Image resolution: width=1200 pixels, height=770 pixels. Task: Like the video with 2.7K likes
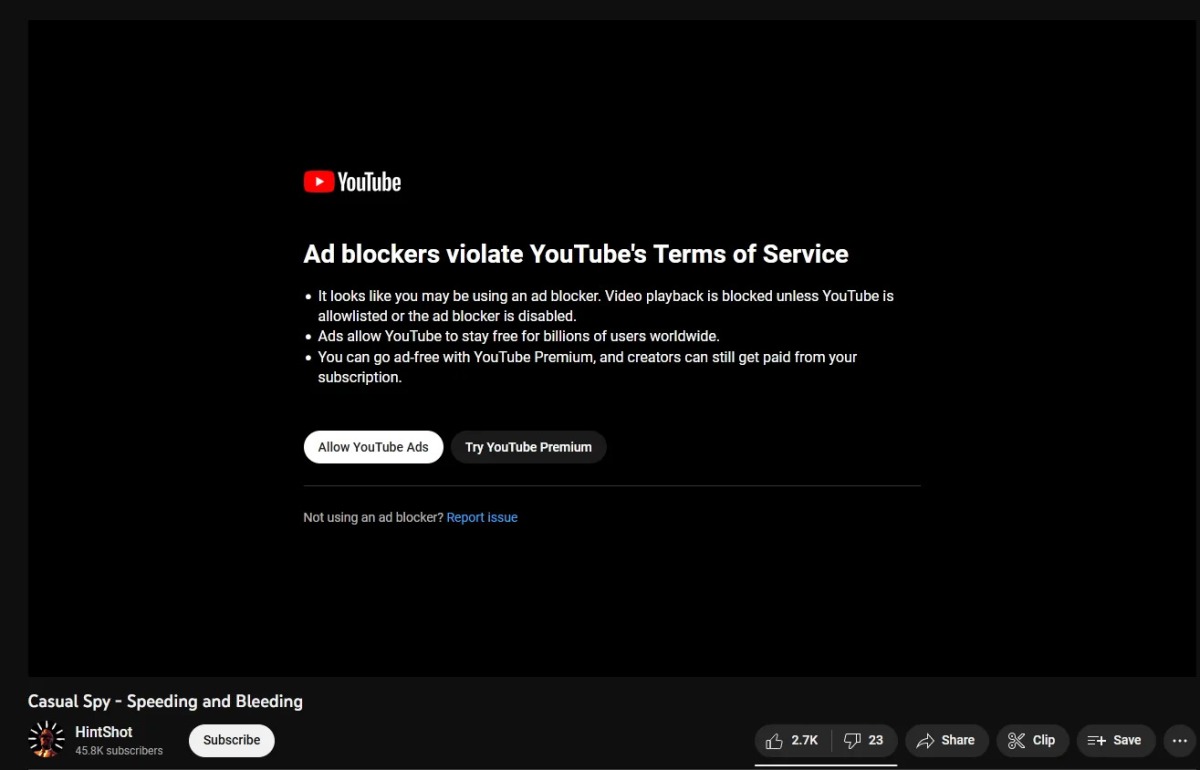pos(793,741)
